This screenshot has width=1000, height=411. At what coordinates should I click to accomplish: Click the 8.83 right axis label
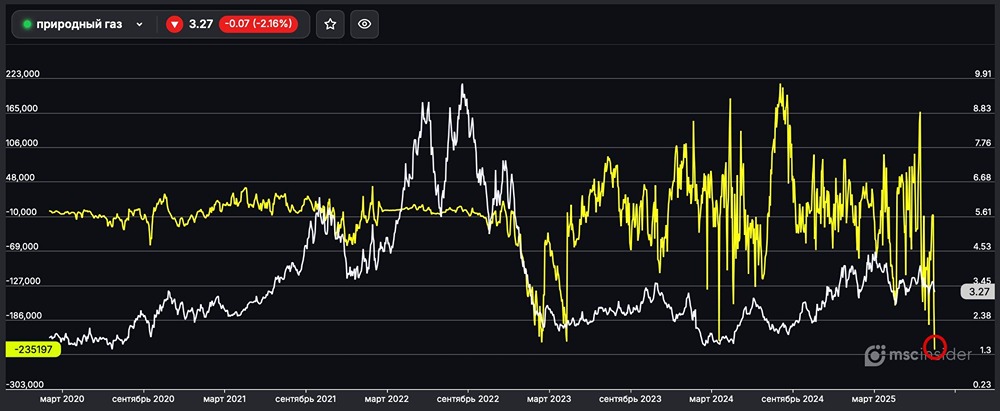pyautogui.click(x=980, y=108)
